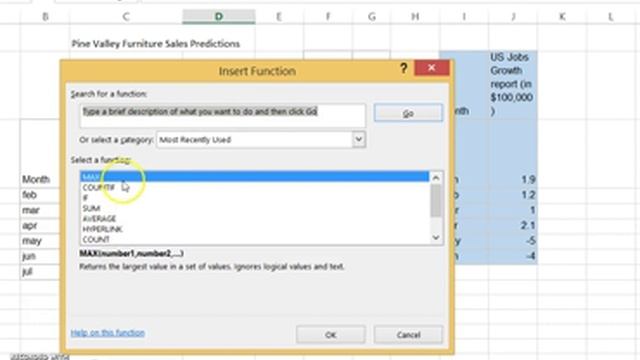The width and height of the screenshot is (640, 360).
Task: Select column C header
Action: click(x=126, y=17)
